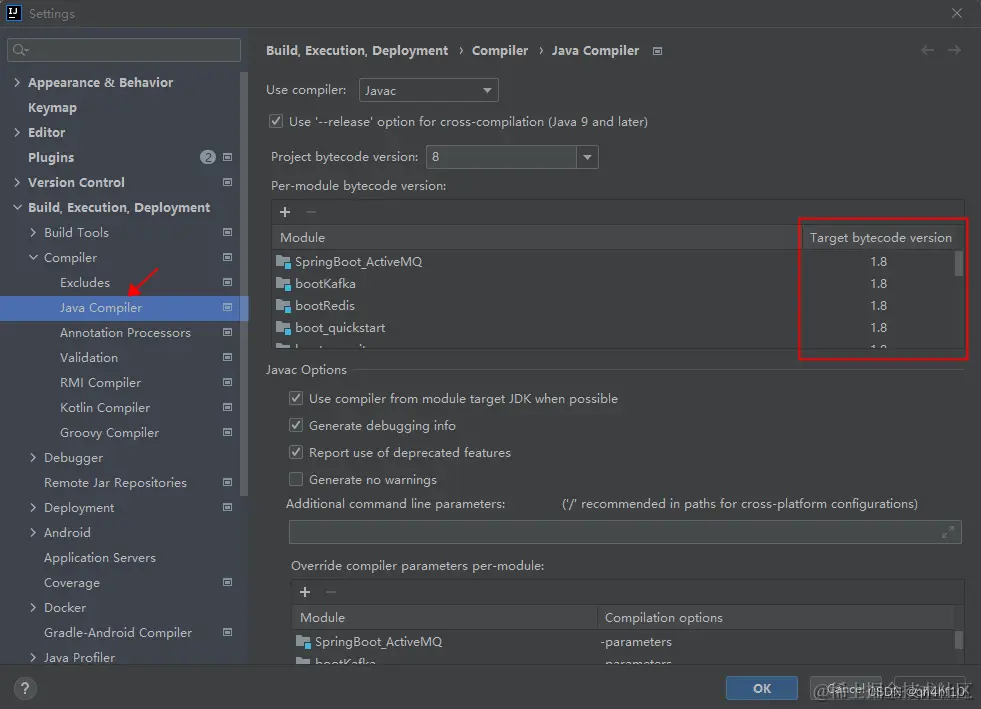
Task: Toggle Use compiler from module target JDK
Action: coord(296,399)
